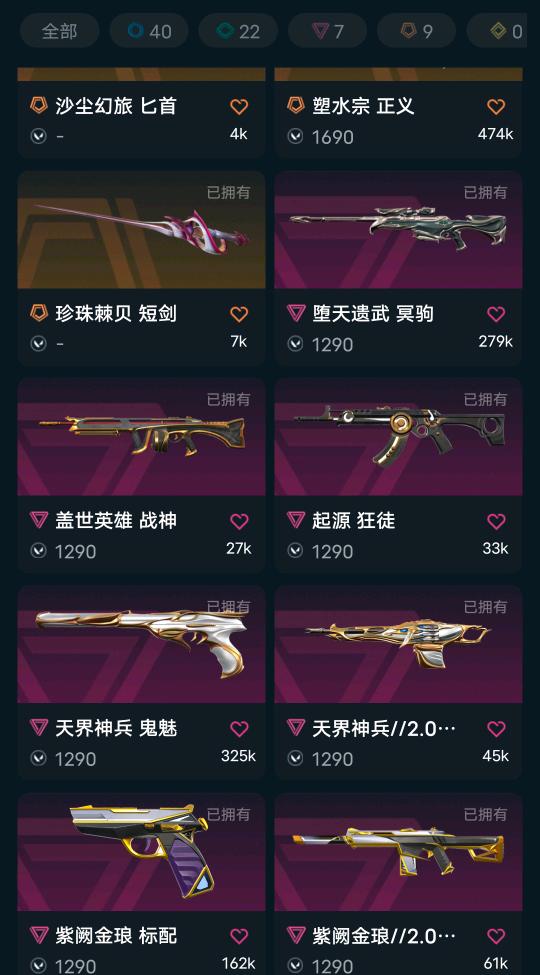Select the 全部 filter tab

click(x=60, y=30)
